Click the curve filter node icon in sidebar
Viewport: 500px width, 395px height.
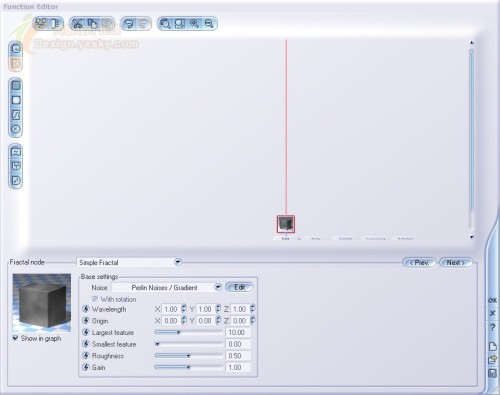(x=16, y=115)
